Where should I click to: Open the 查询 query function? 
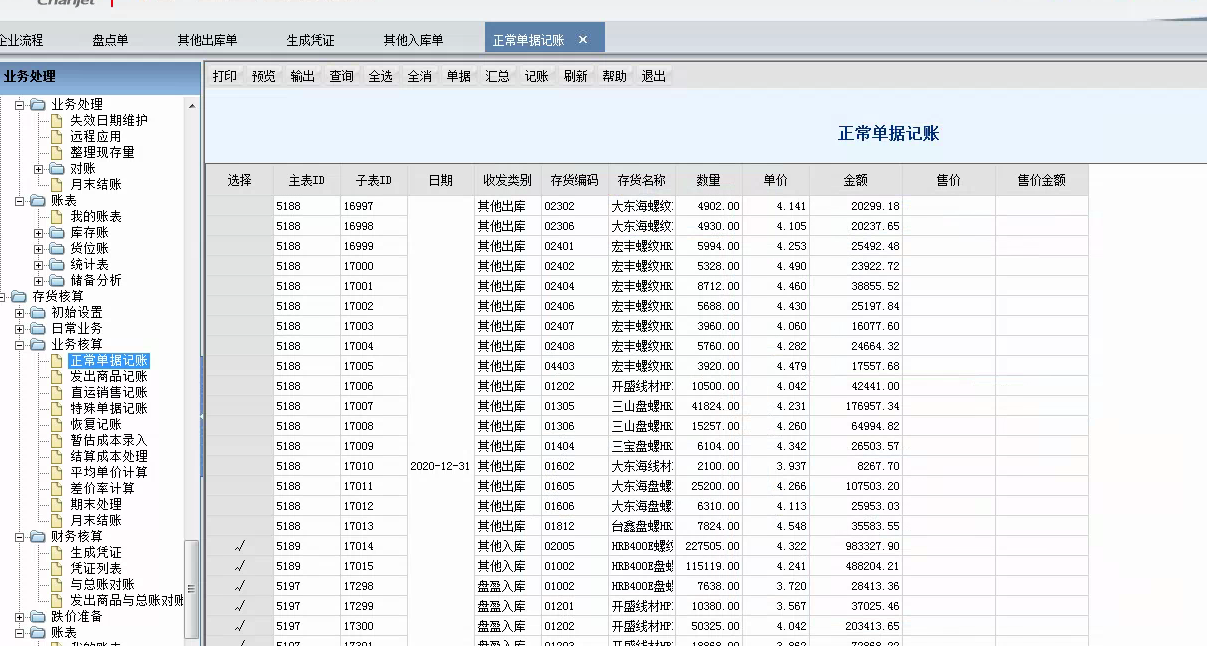pyautogui.click(x=342, y=76)
